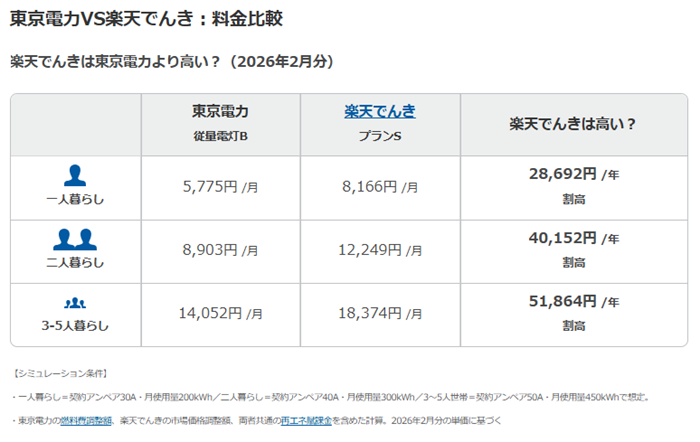Click 割高 under the 51,864円 value

(x=574, y=326)
